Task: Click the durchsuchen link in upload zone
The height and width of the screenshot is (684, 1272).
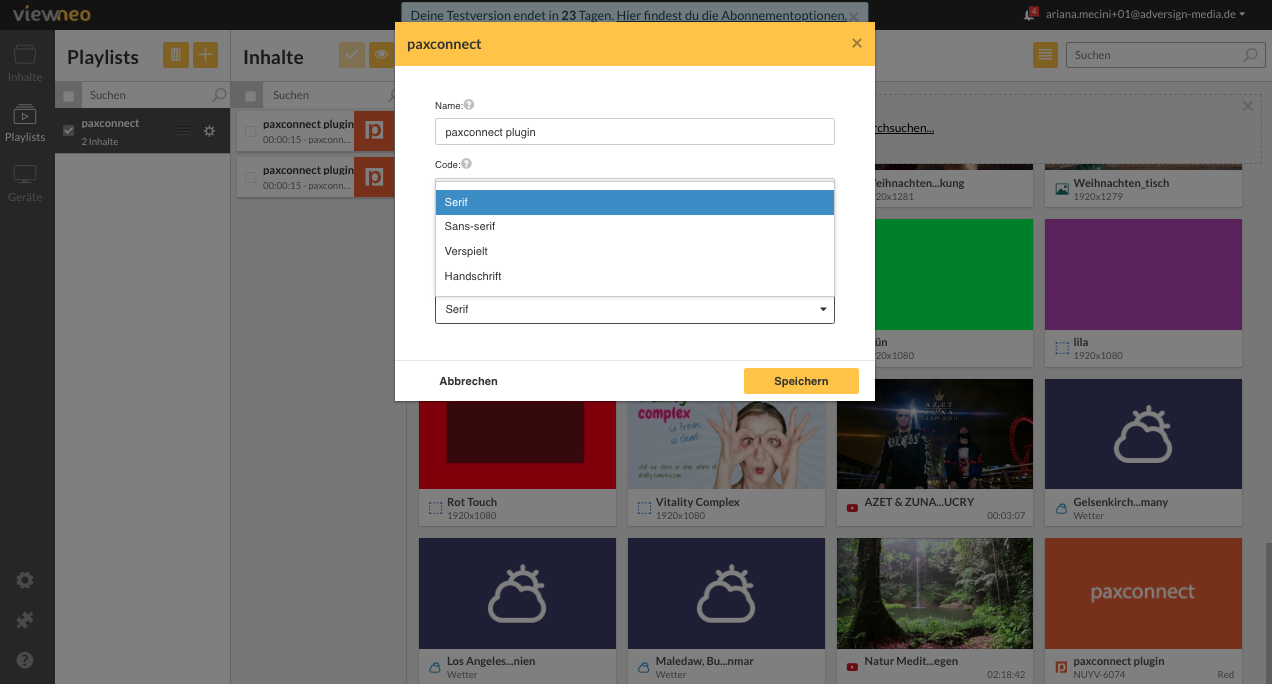Action: click(x=904, y=128)
